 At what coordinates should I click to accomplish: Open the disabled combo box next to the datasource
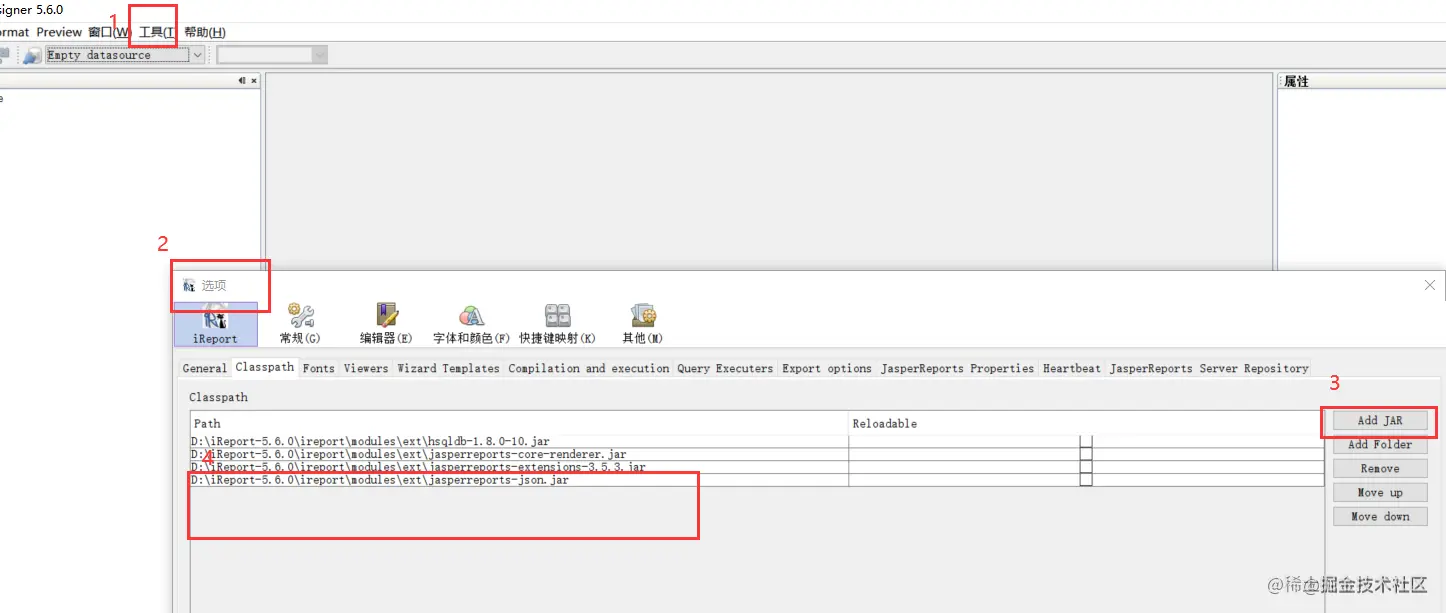pos(272,55)
